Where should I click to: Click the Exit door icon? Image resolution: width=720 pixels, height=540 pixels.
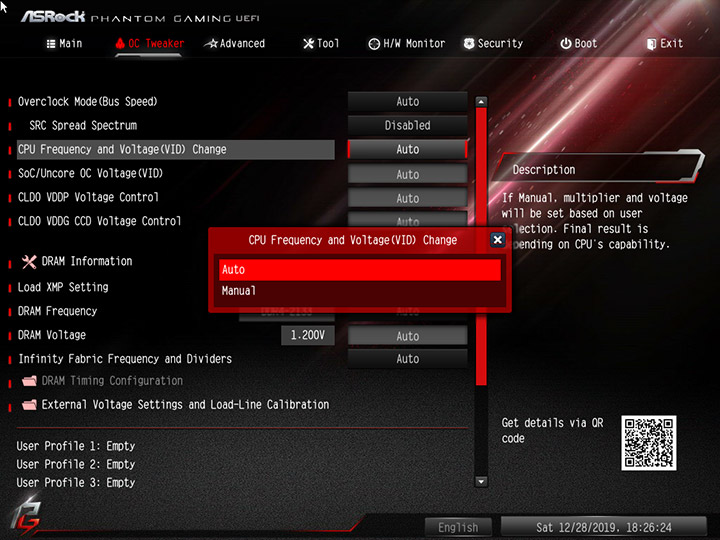pyautogui.click(x=651, y=44)
